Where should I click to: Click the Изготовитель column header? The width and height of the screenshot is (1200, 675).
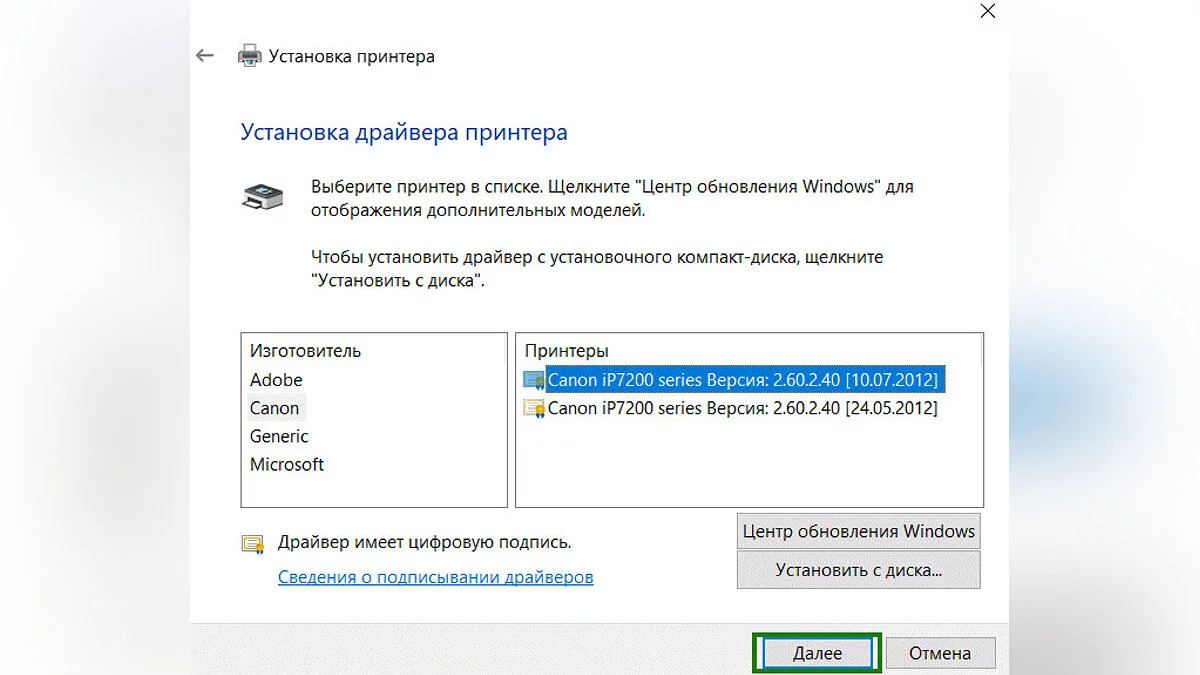(305, 351)
